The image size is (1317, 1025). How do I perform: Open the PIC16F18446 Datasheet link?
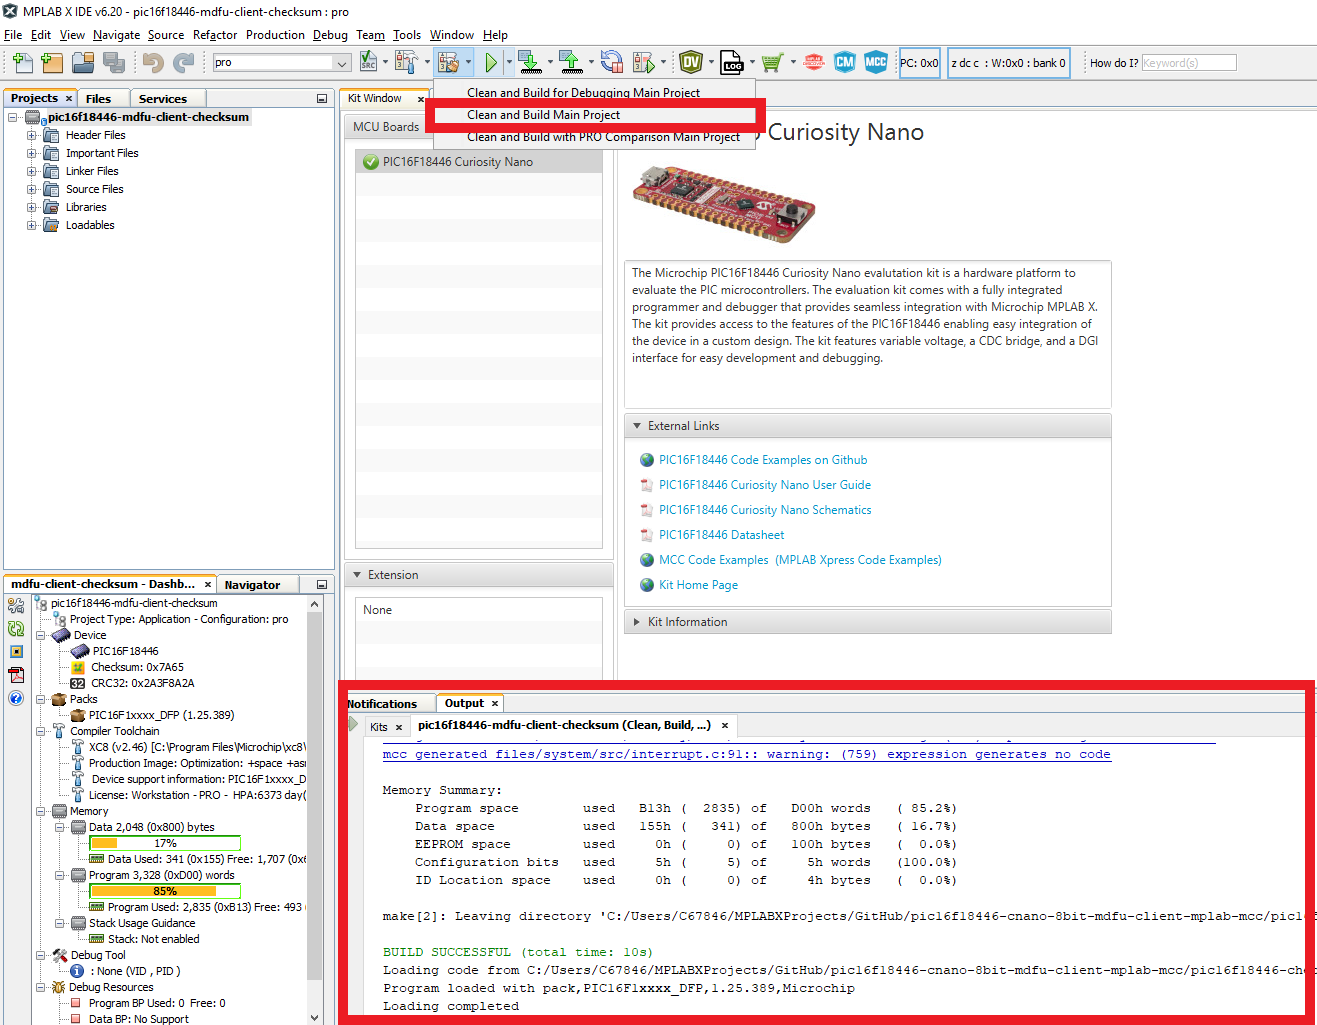[722, 535]
